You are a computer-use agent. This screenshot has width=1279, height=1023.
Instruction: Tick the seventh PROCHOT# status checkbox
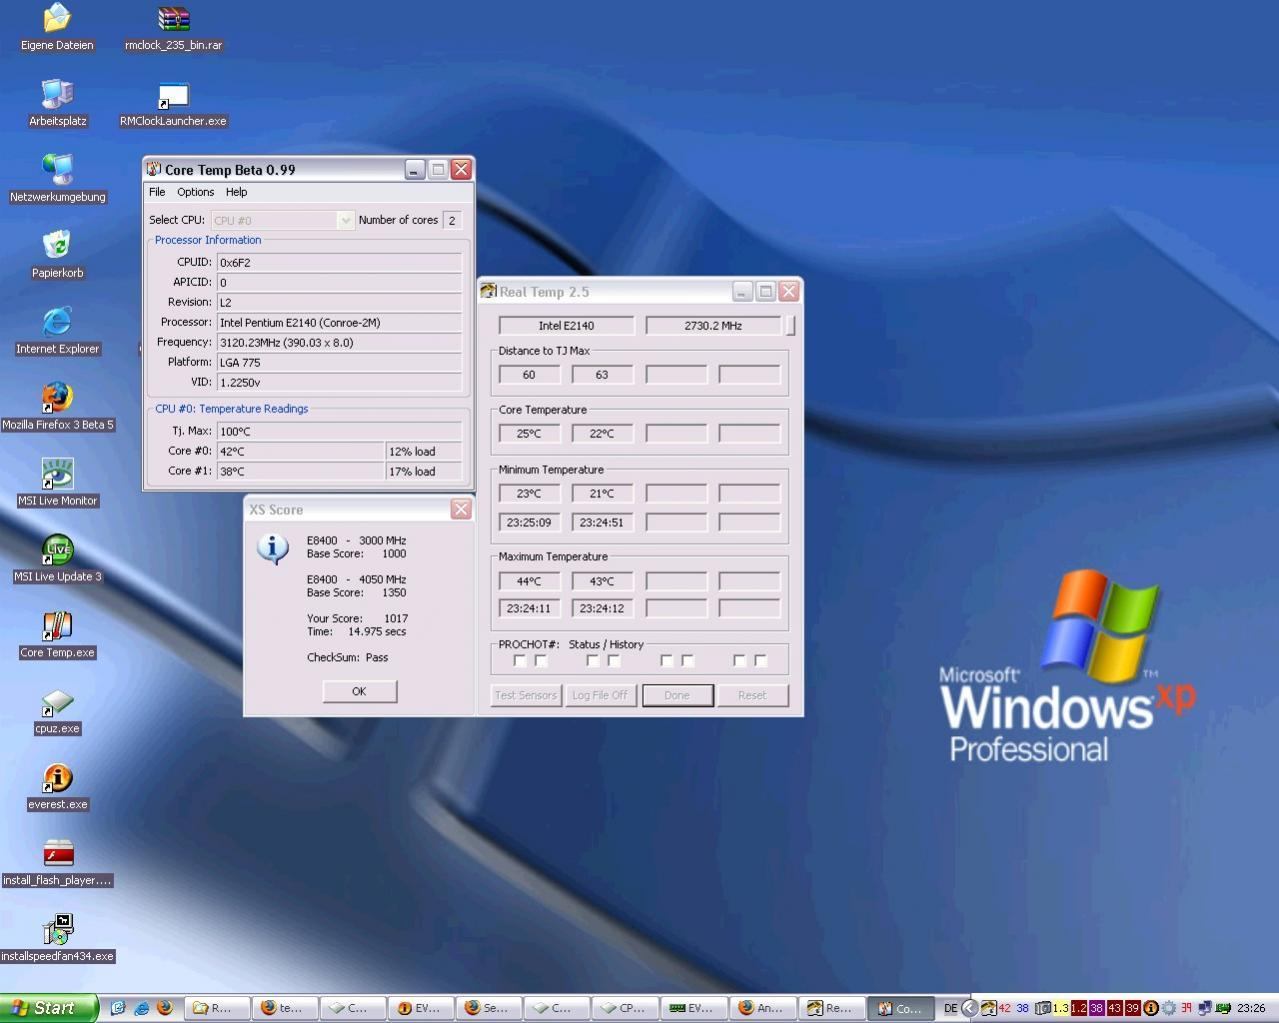point(740,661)
